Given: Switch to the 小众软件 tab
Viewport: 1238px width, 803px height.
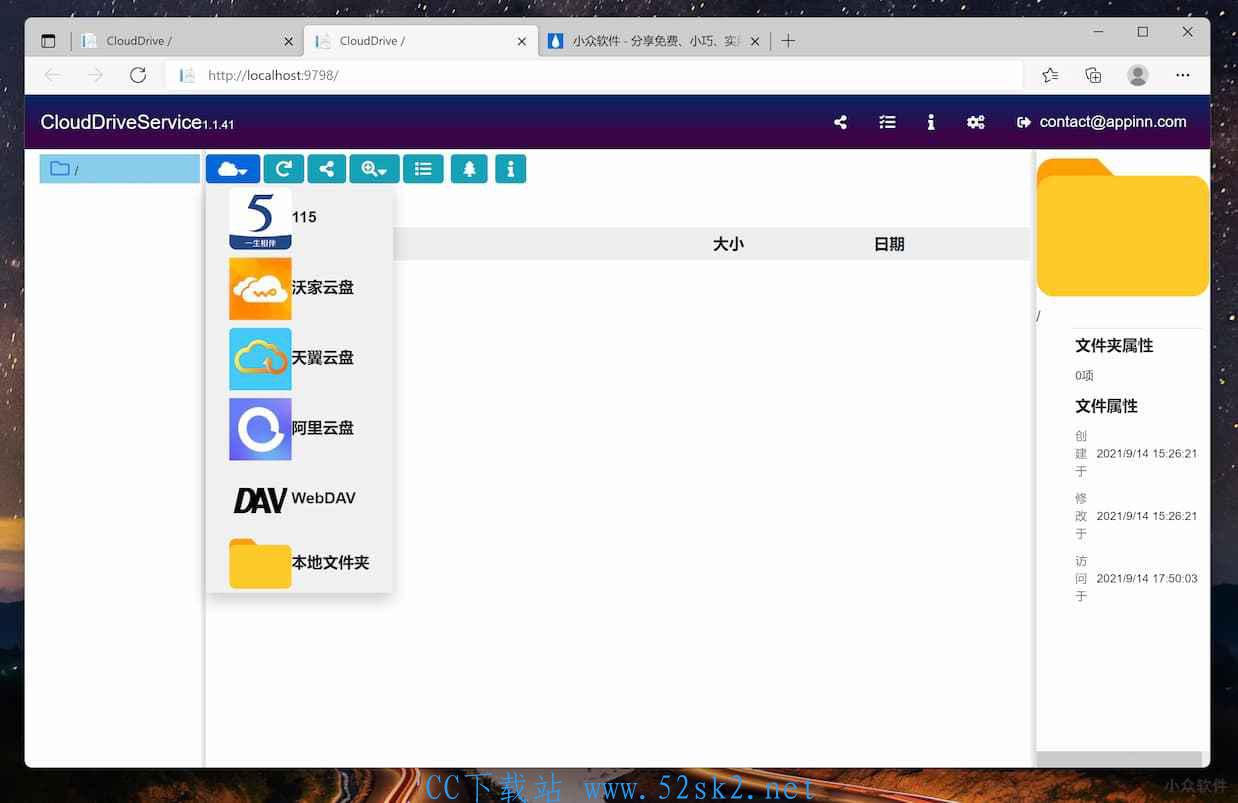Looking at the screenshot, I should click(656, 41).
